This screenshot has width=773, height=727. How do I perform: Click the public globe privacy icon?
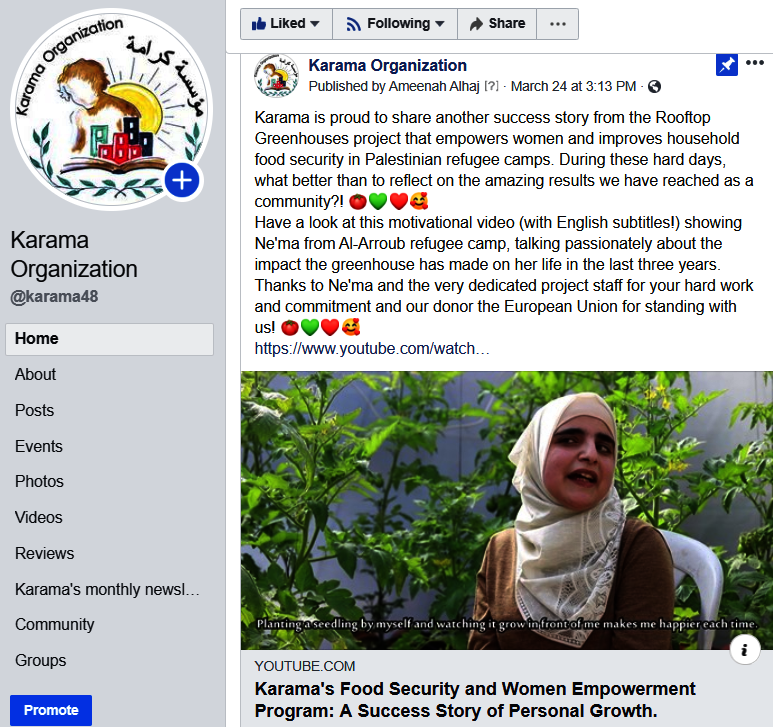point(654,87)
